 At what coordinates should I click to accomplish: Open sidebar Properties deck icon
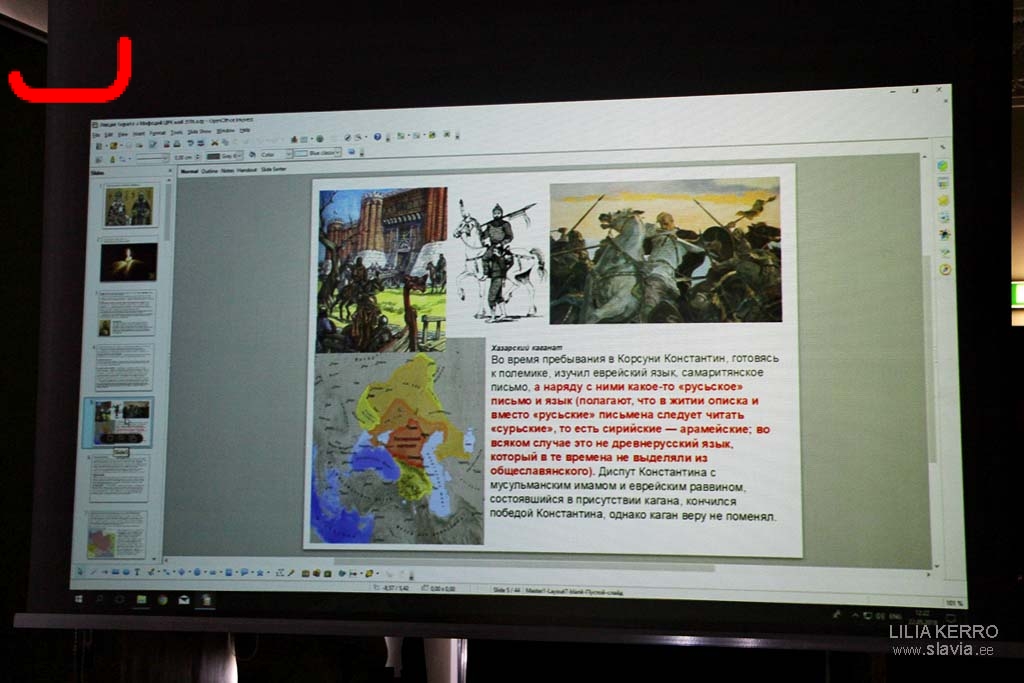pyautogui.click(x=942, y=166)
